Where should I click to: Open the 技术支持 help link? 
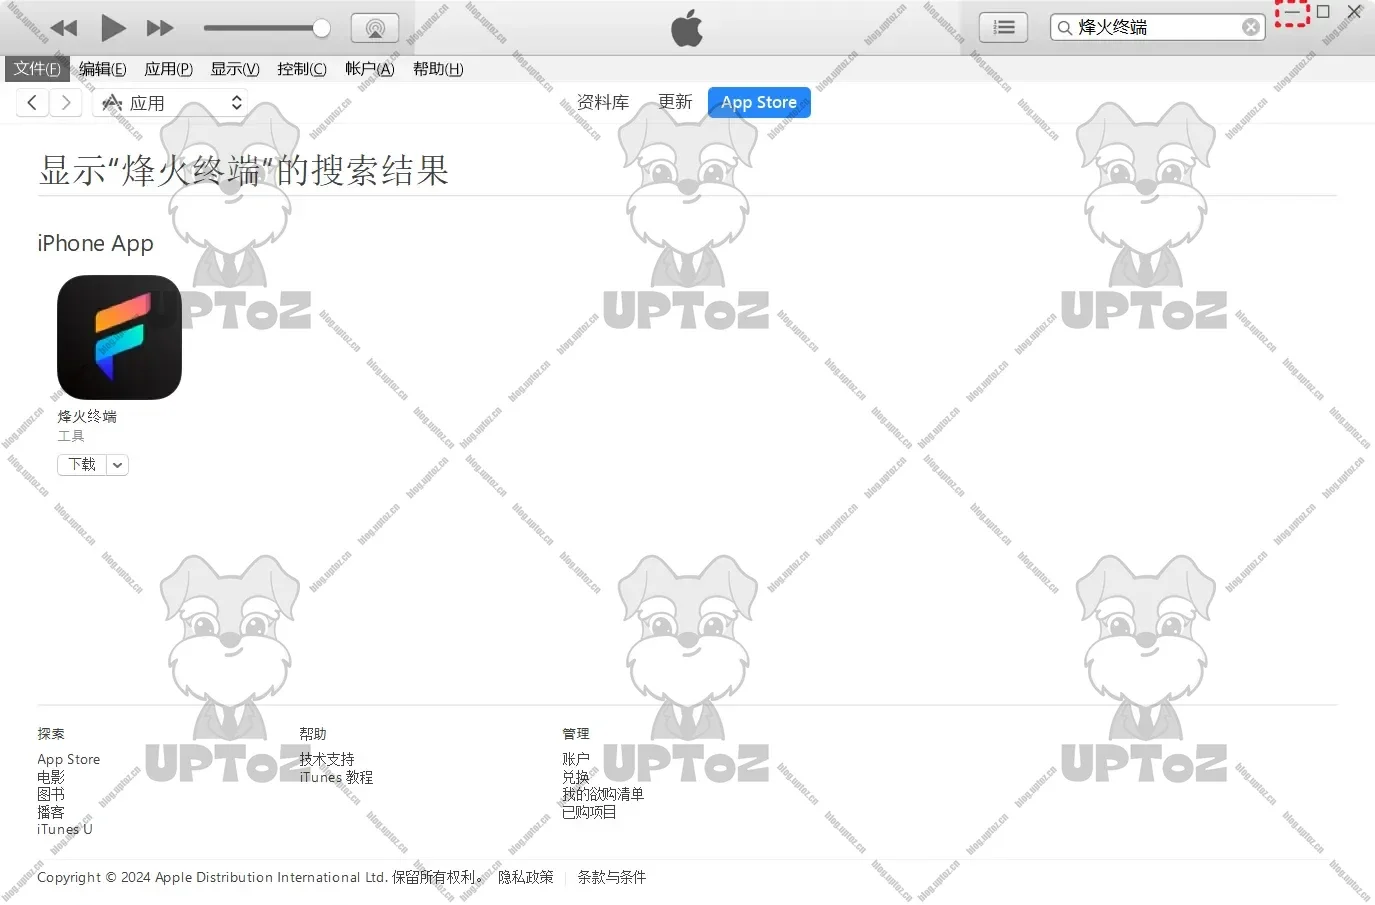(x=327, y=760)
